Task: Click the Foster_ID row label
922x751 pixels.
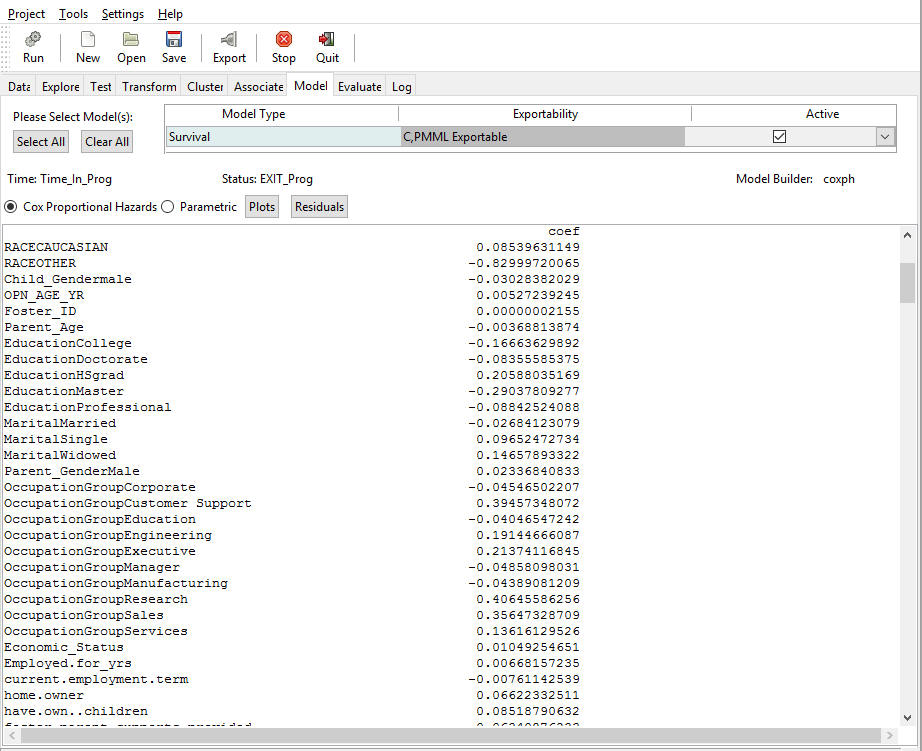Action: click(x=40, y=311)
